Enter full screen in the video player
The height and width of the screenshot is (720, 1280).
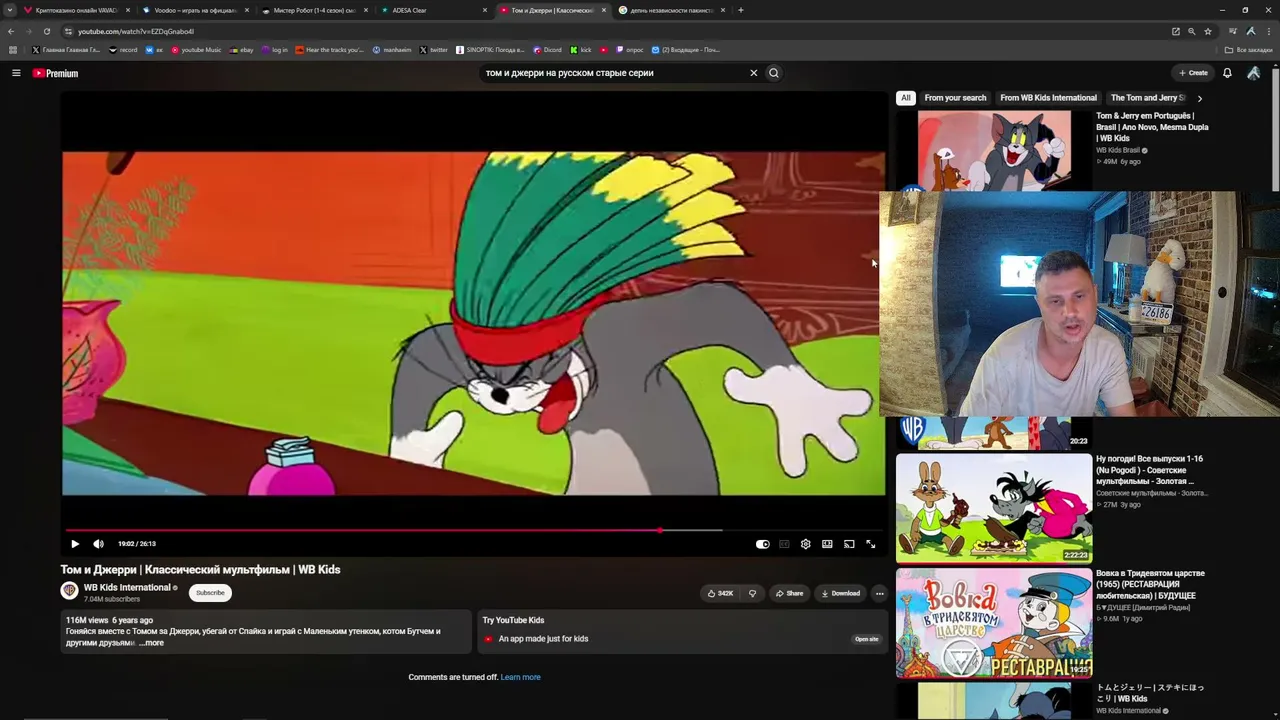(x=870, y=544)
